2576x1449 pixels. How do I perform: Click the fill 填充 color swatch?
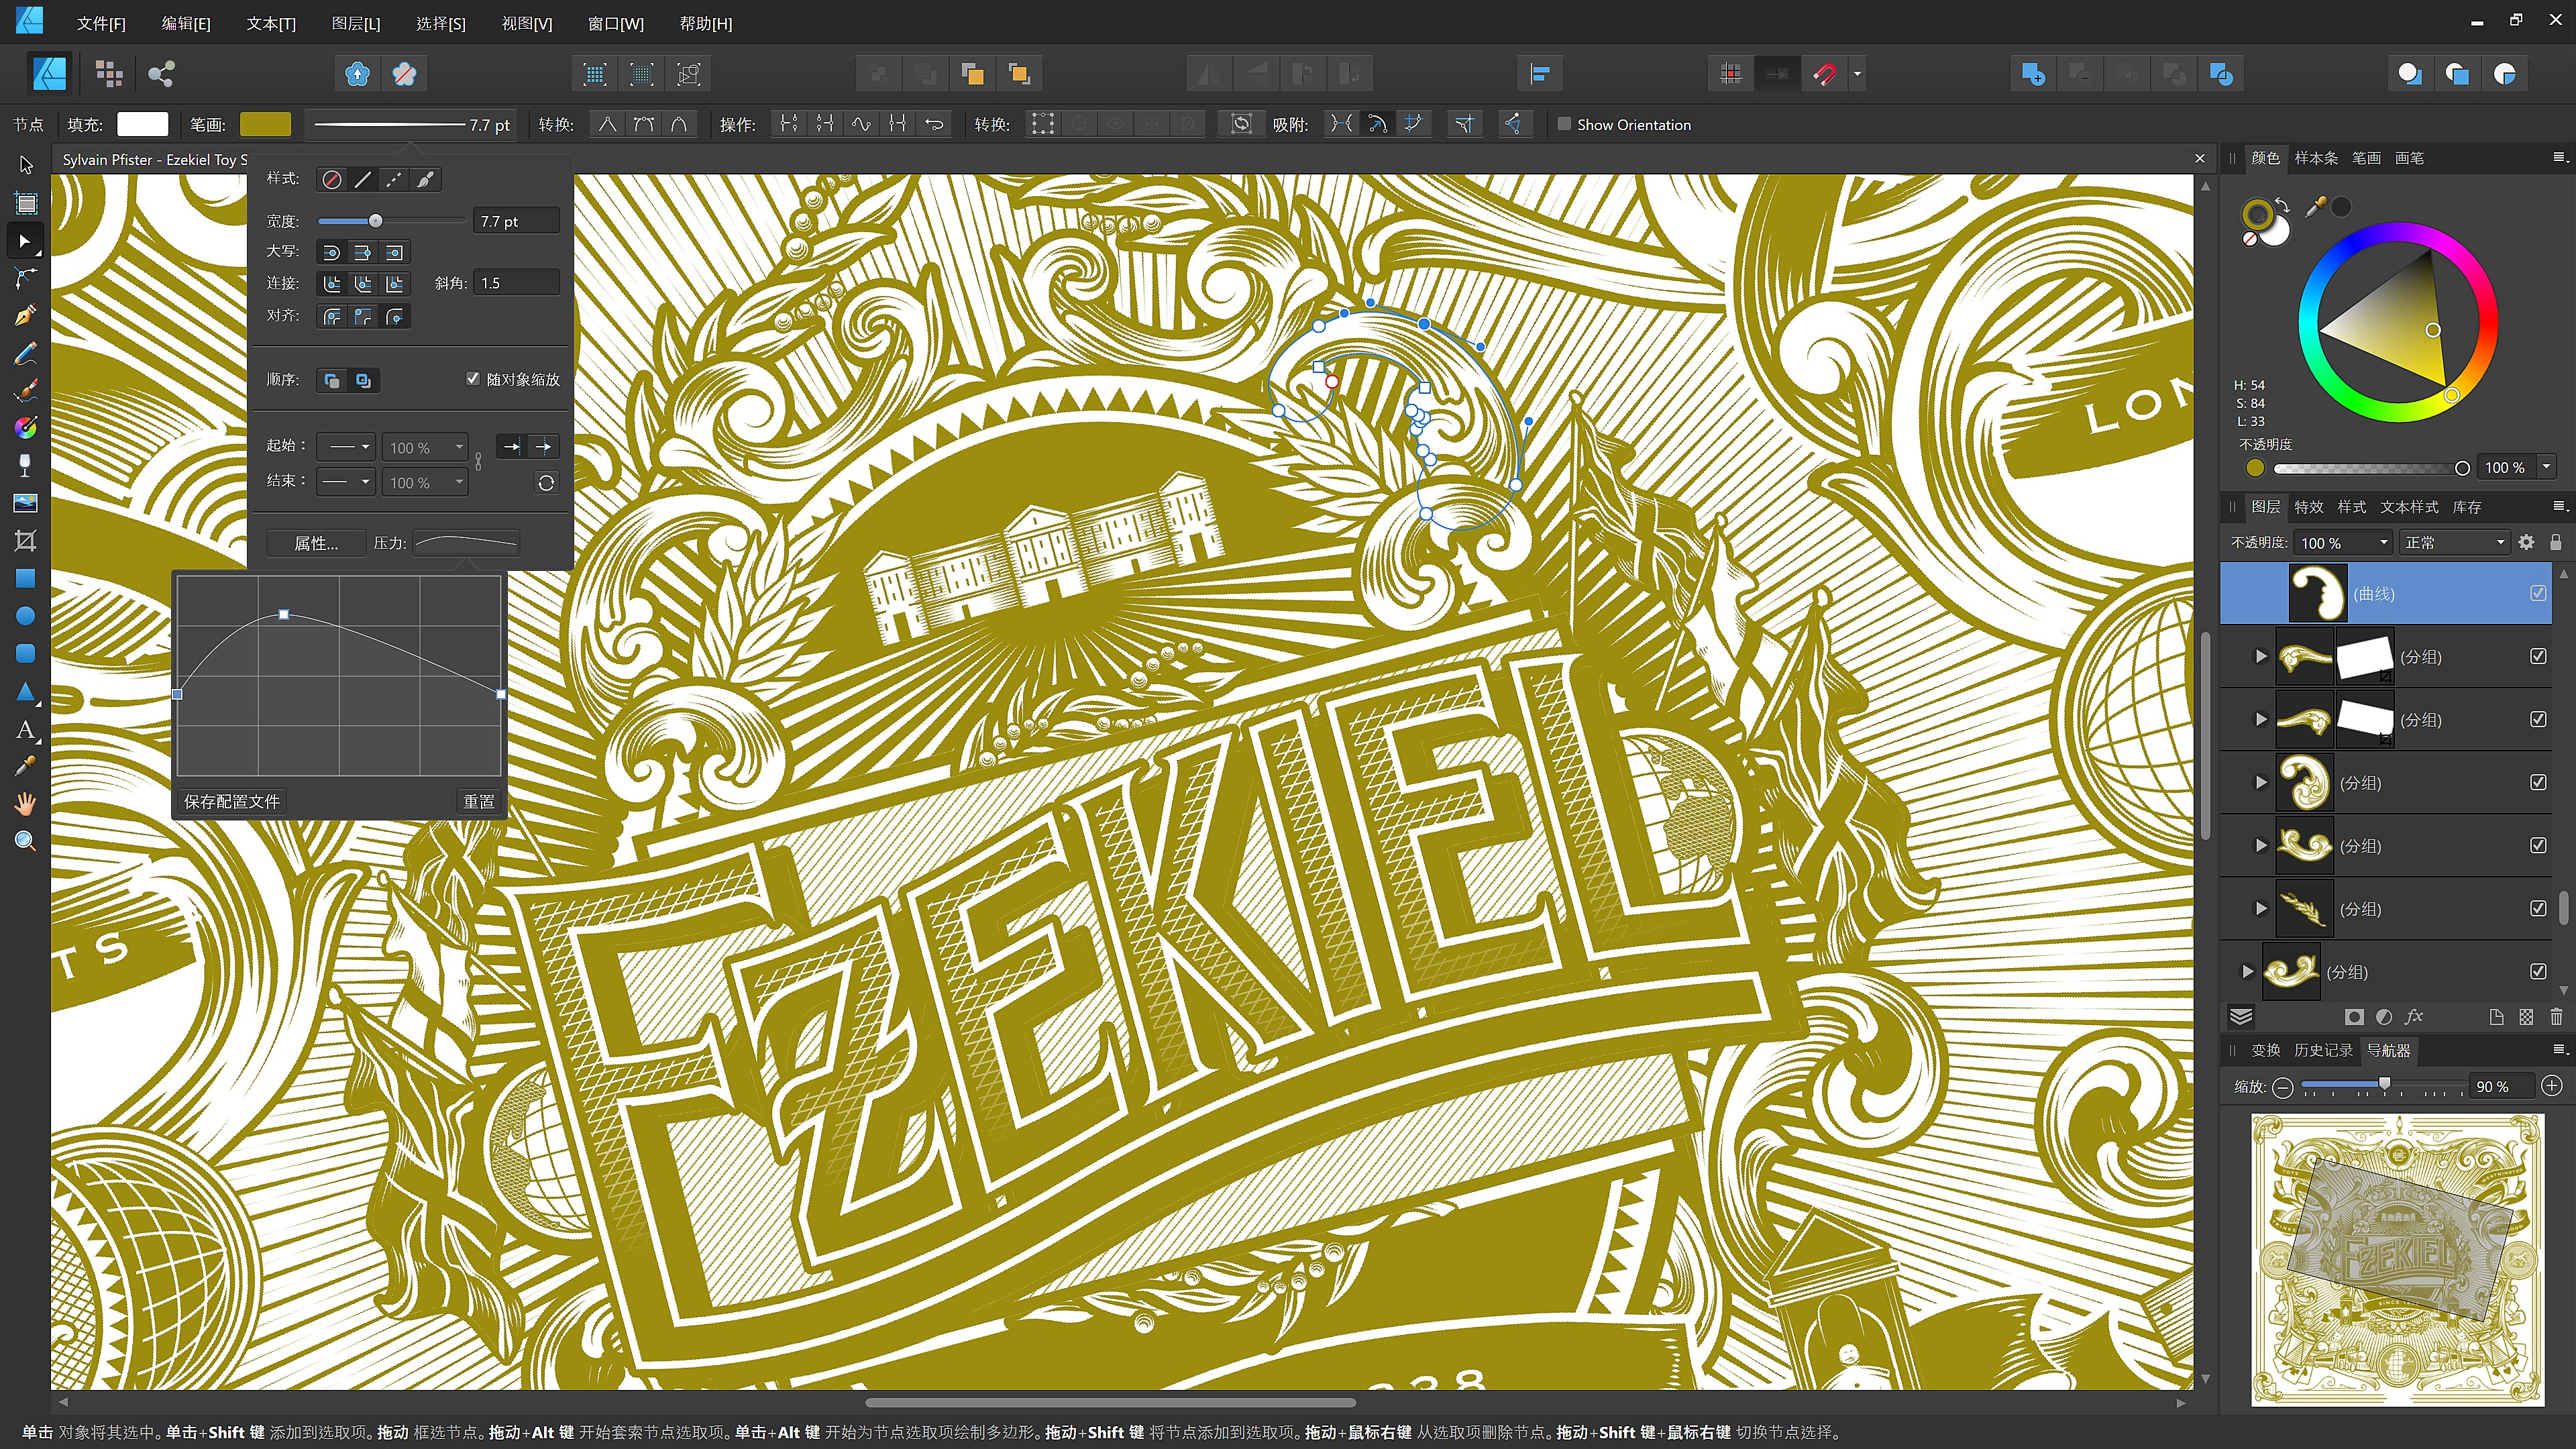click(x=142, y=124)
